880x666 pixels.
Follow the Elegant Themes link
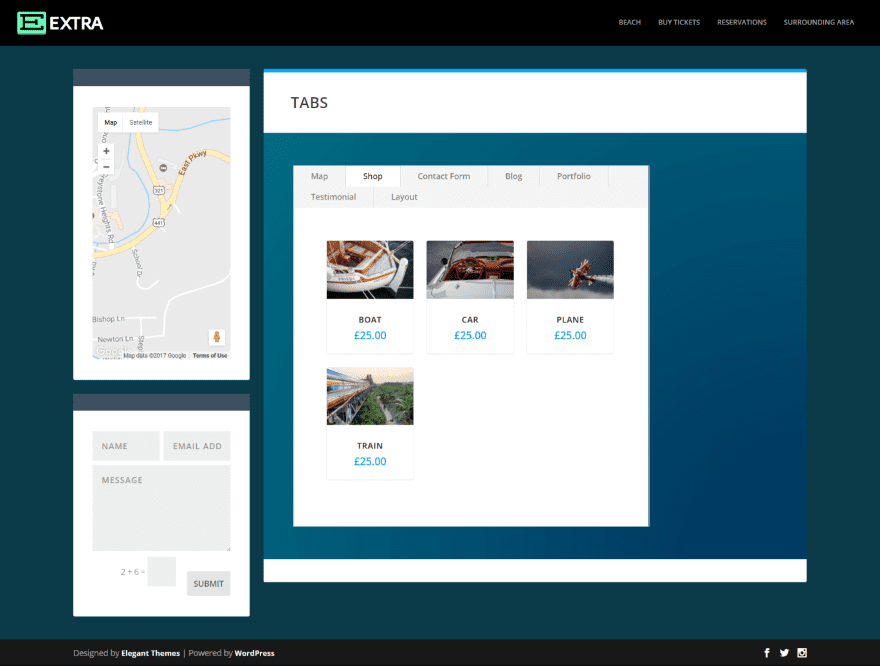pyautogui.click(x=150, y=653)
